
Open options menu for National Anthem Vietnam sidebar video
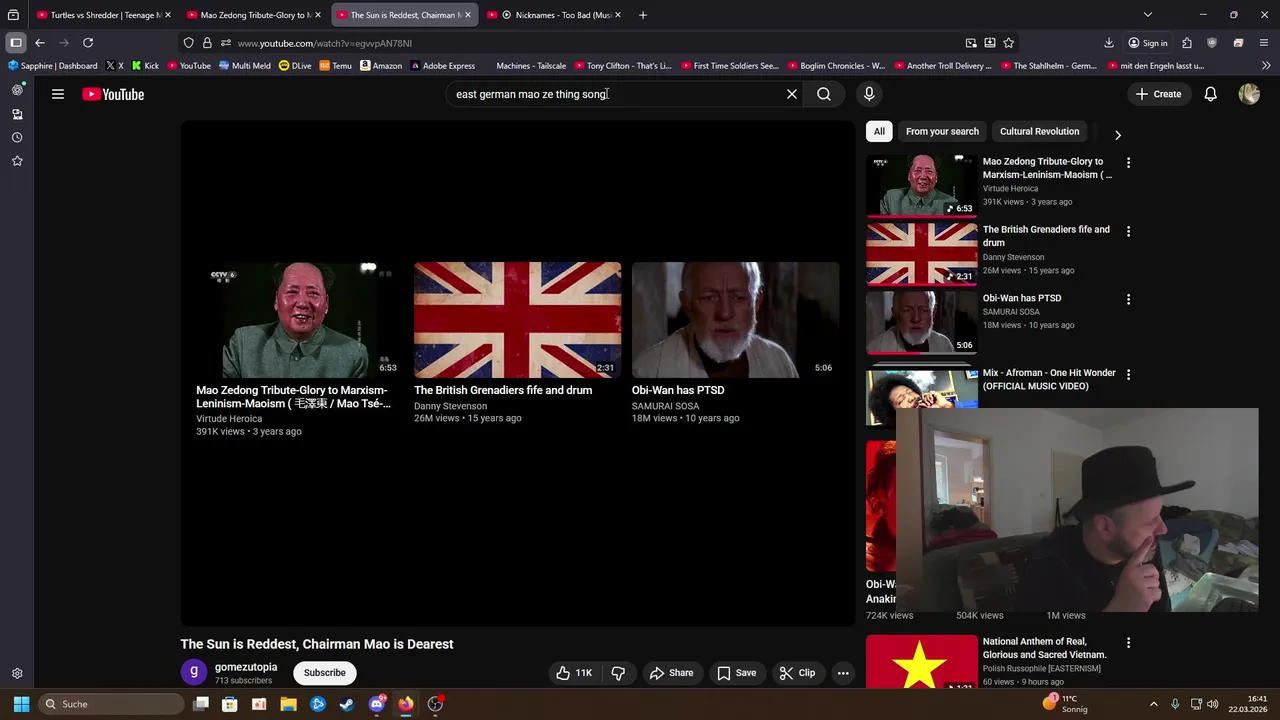(x=1128, y=643)
